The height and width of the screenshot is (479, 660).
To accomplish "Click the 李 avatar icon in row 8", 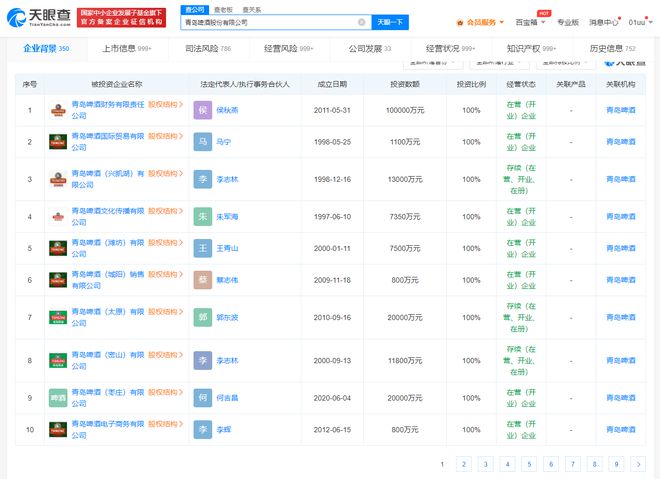I will tap(203, 361).
